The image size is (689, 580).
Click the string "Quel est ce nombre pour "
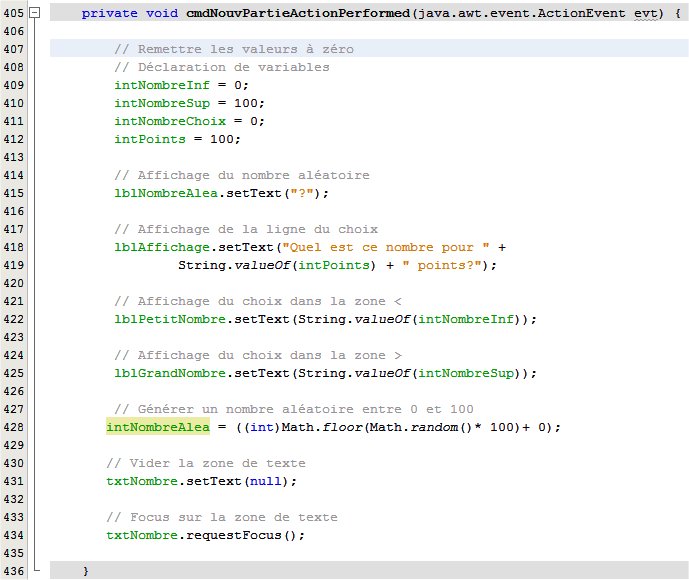(386, 247)
